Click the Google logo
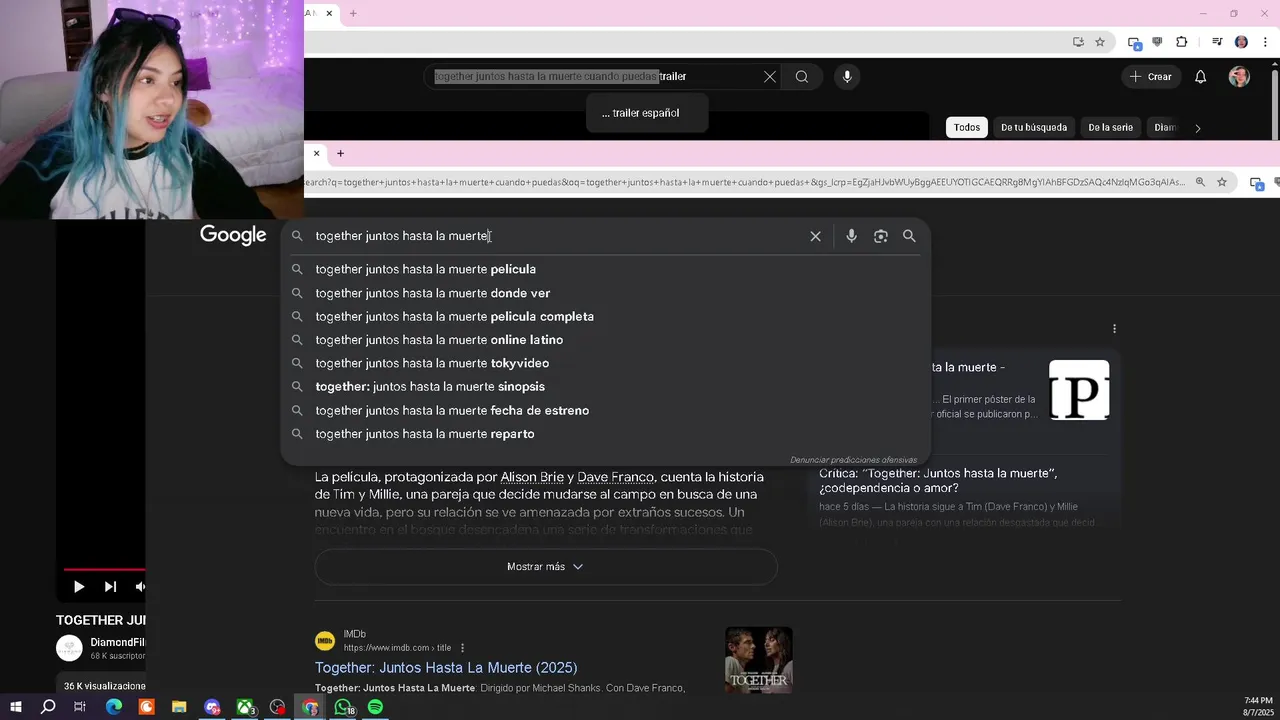 point(233,235)
